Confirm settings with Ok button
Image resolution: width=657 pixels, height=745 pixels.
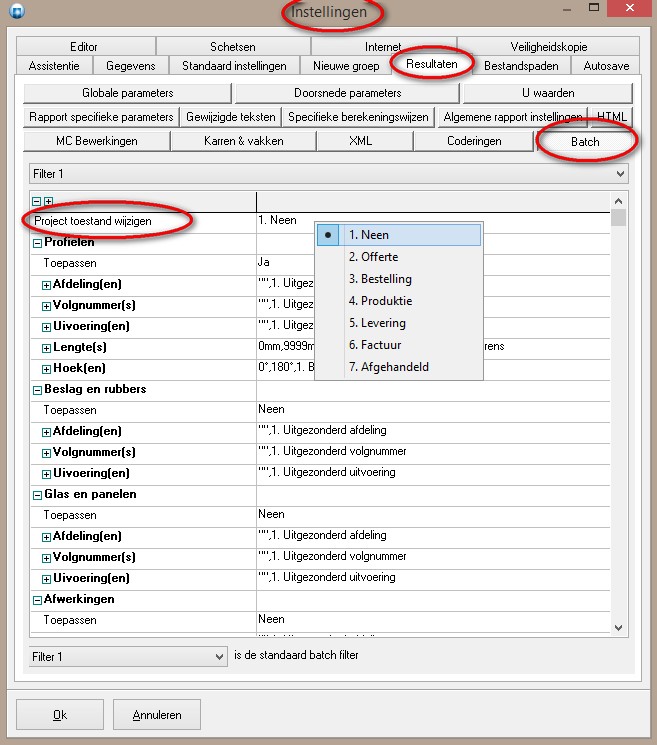(x=60, y=715)
